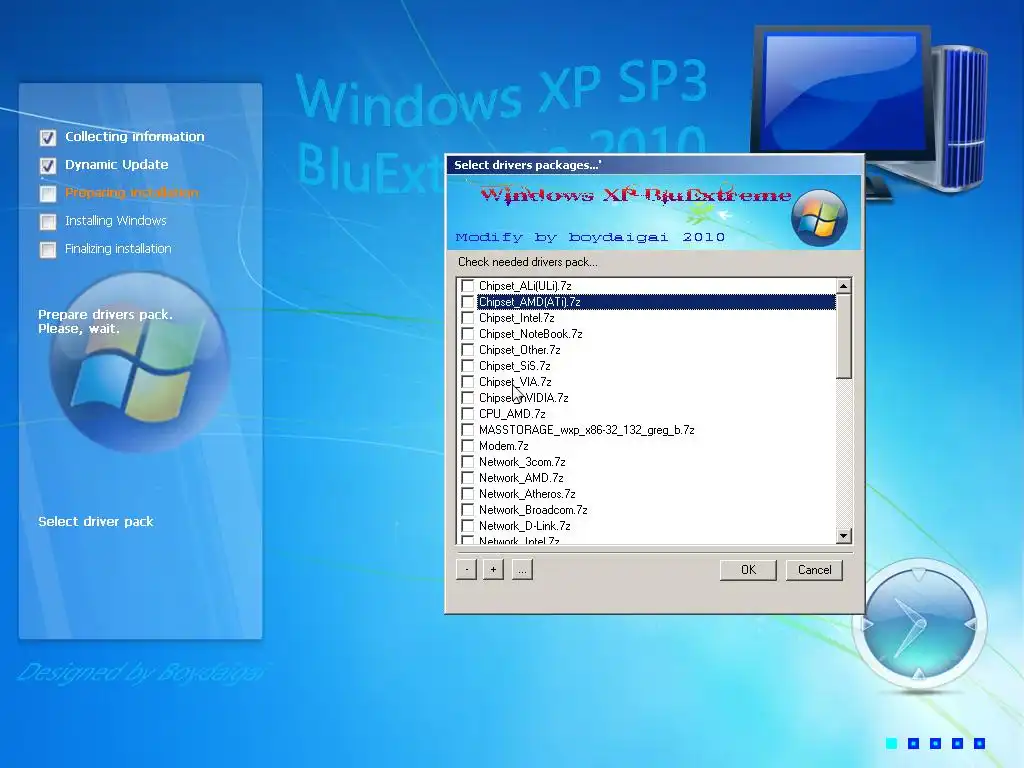Enable Chipset_VIA.7z checkbox
The image size is (1024, 768).
pyautogui.click(x=468, y=382)
